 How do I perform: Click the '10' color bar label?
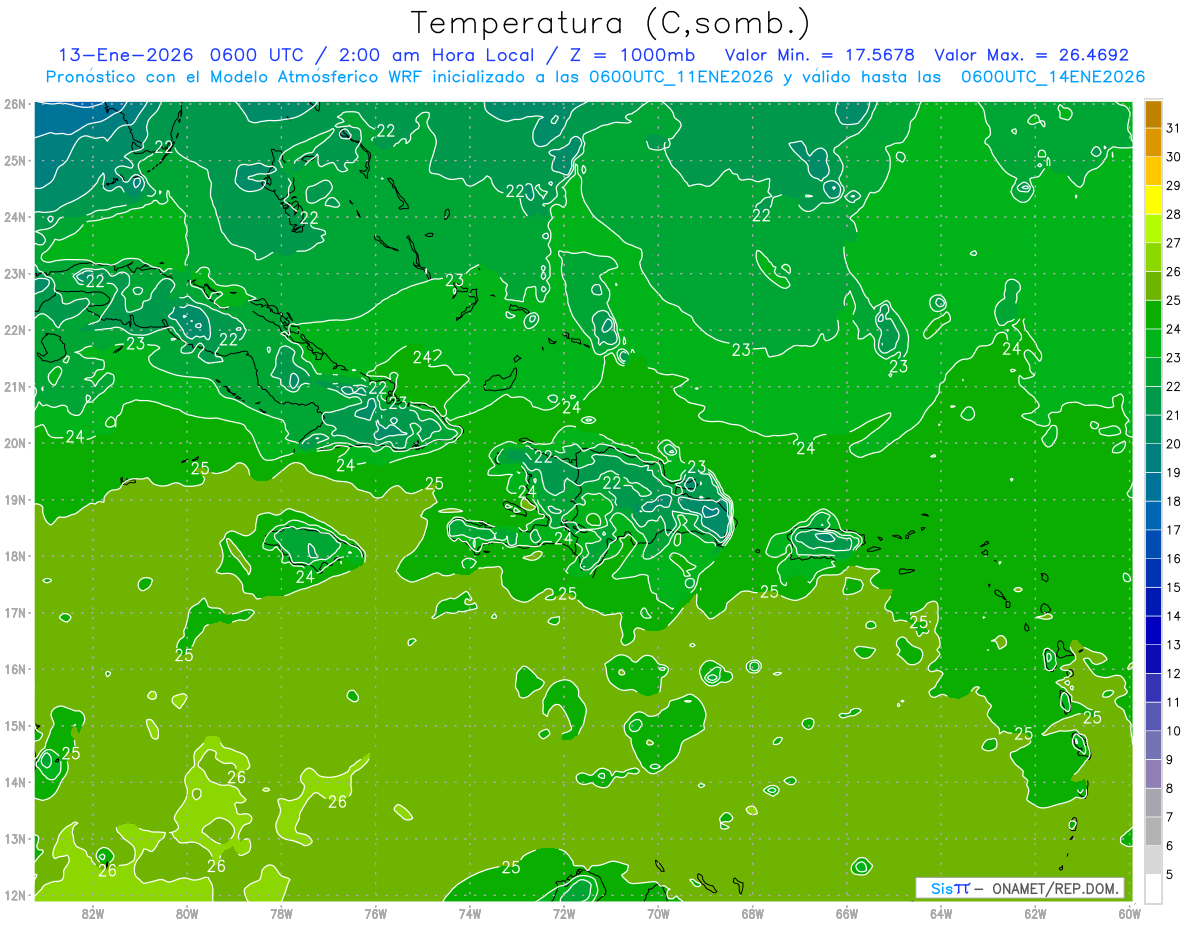pyautogui.click(x=1173, y=731)
